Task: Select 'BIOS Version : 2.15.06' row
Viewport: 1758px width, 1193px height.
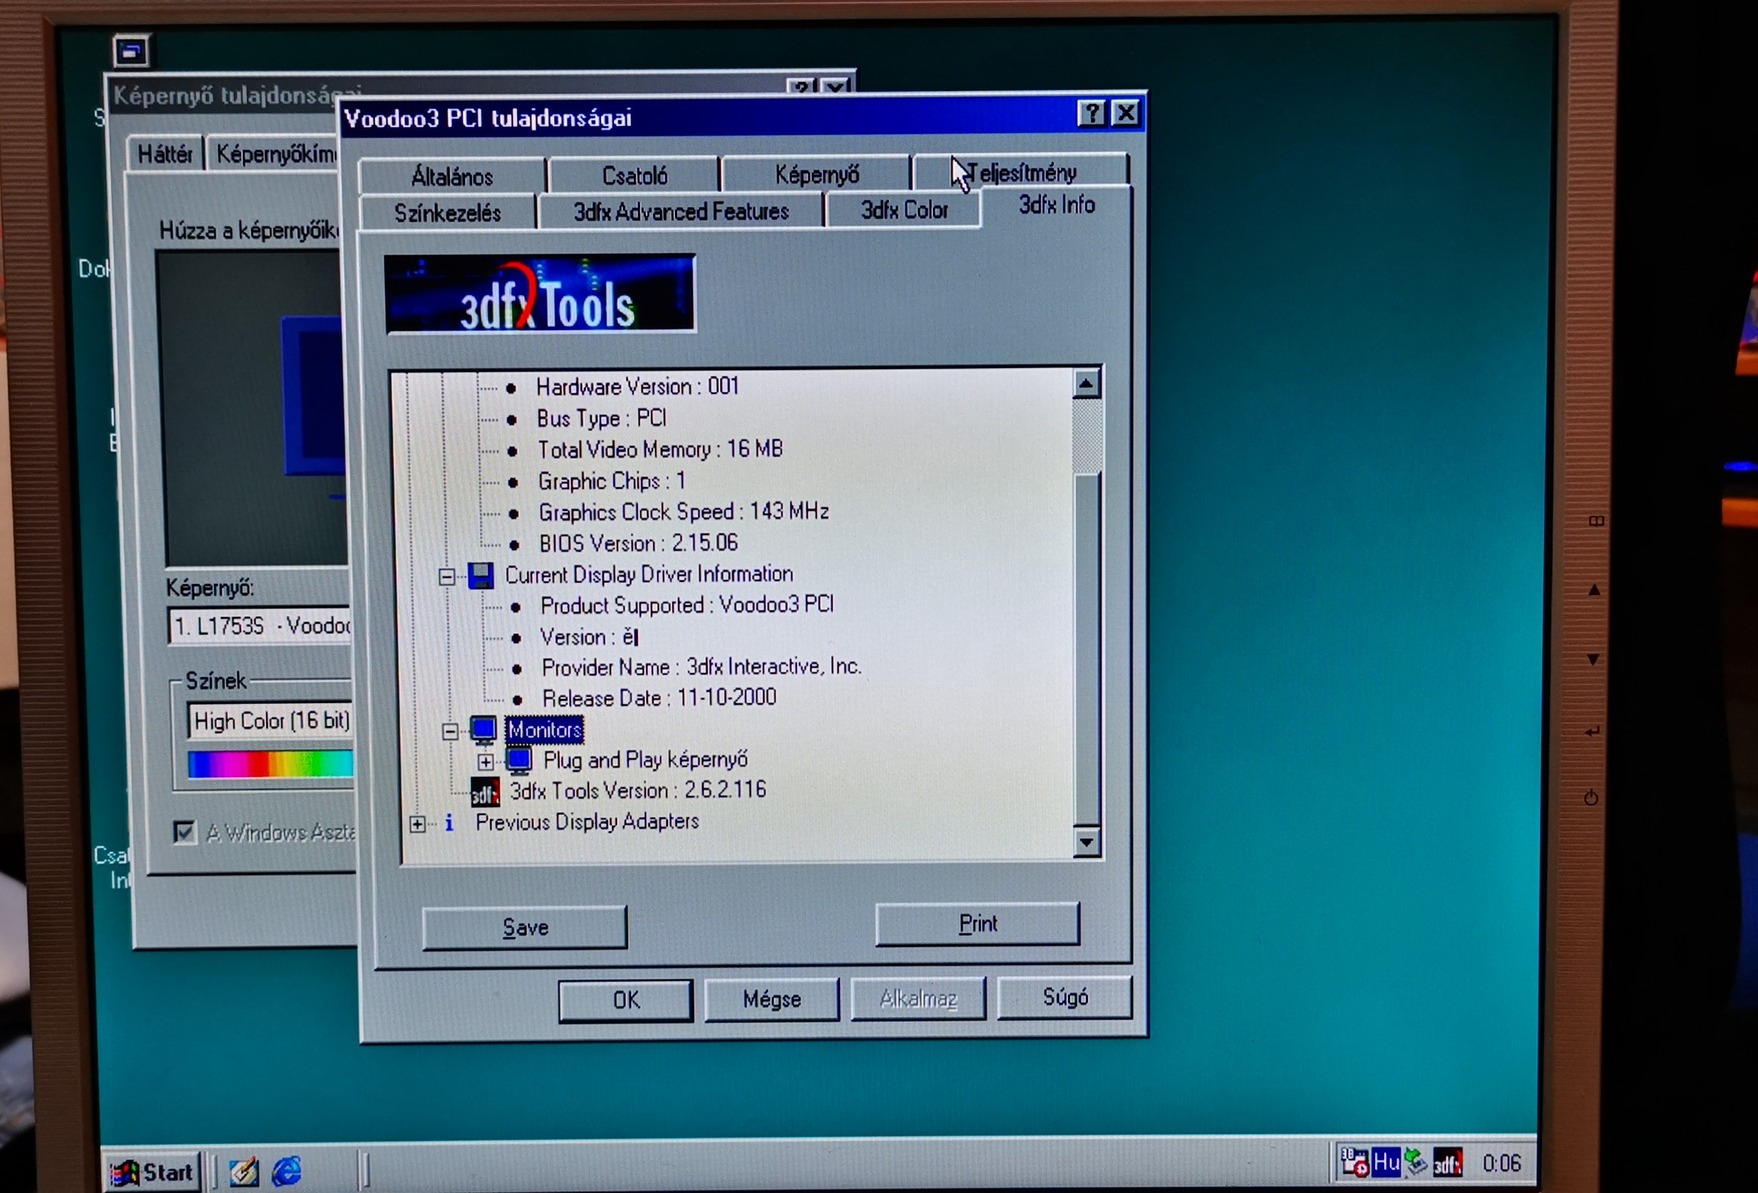Action: pyautogui.click(x=638, y=543)
